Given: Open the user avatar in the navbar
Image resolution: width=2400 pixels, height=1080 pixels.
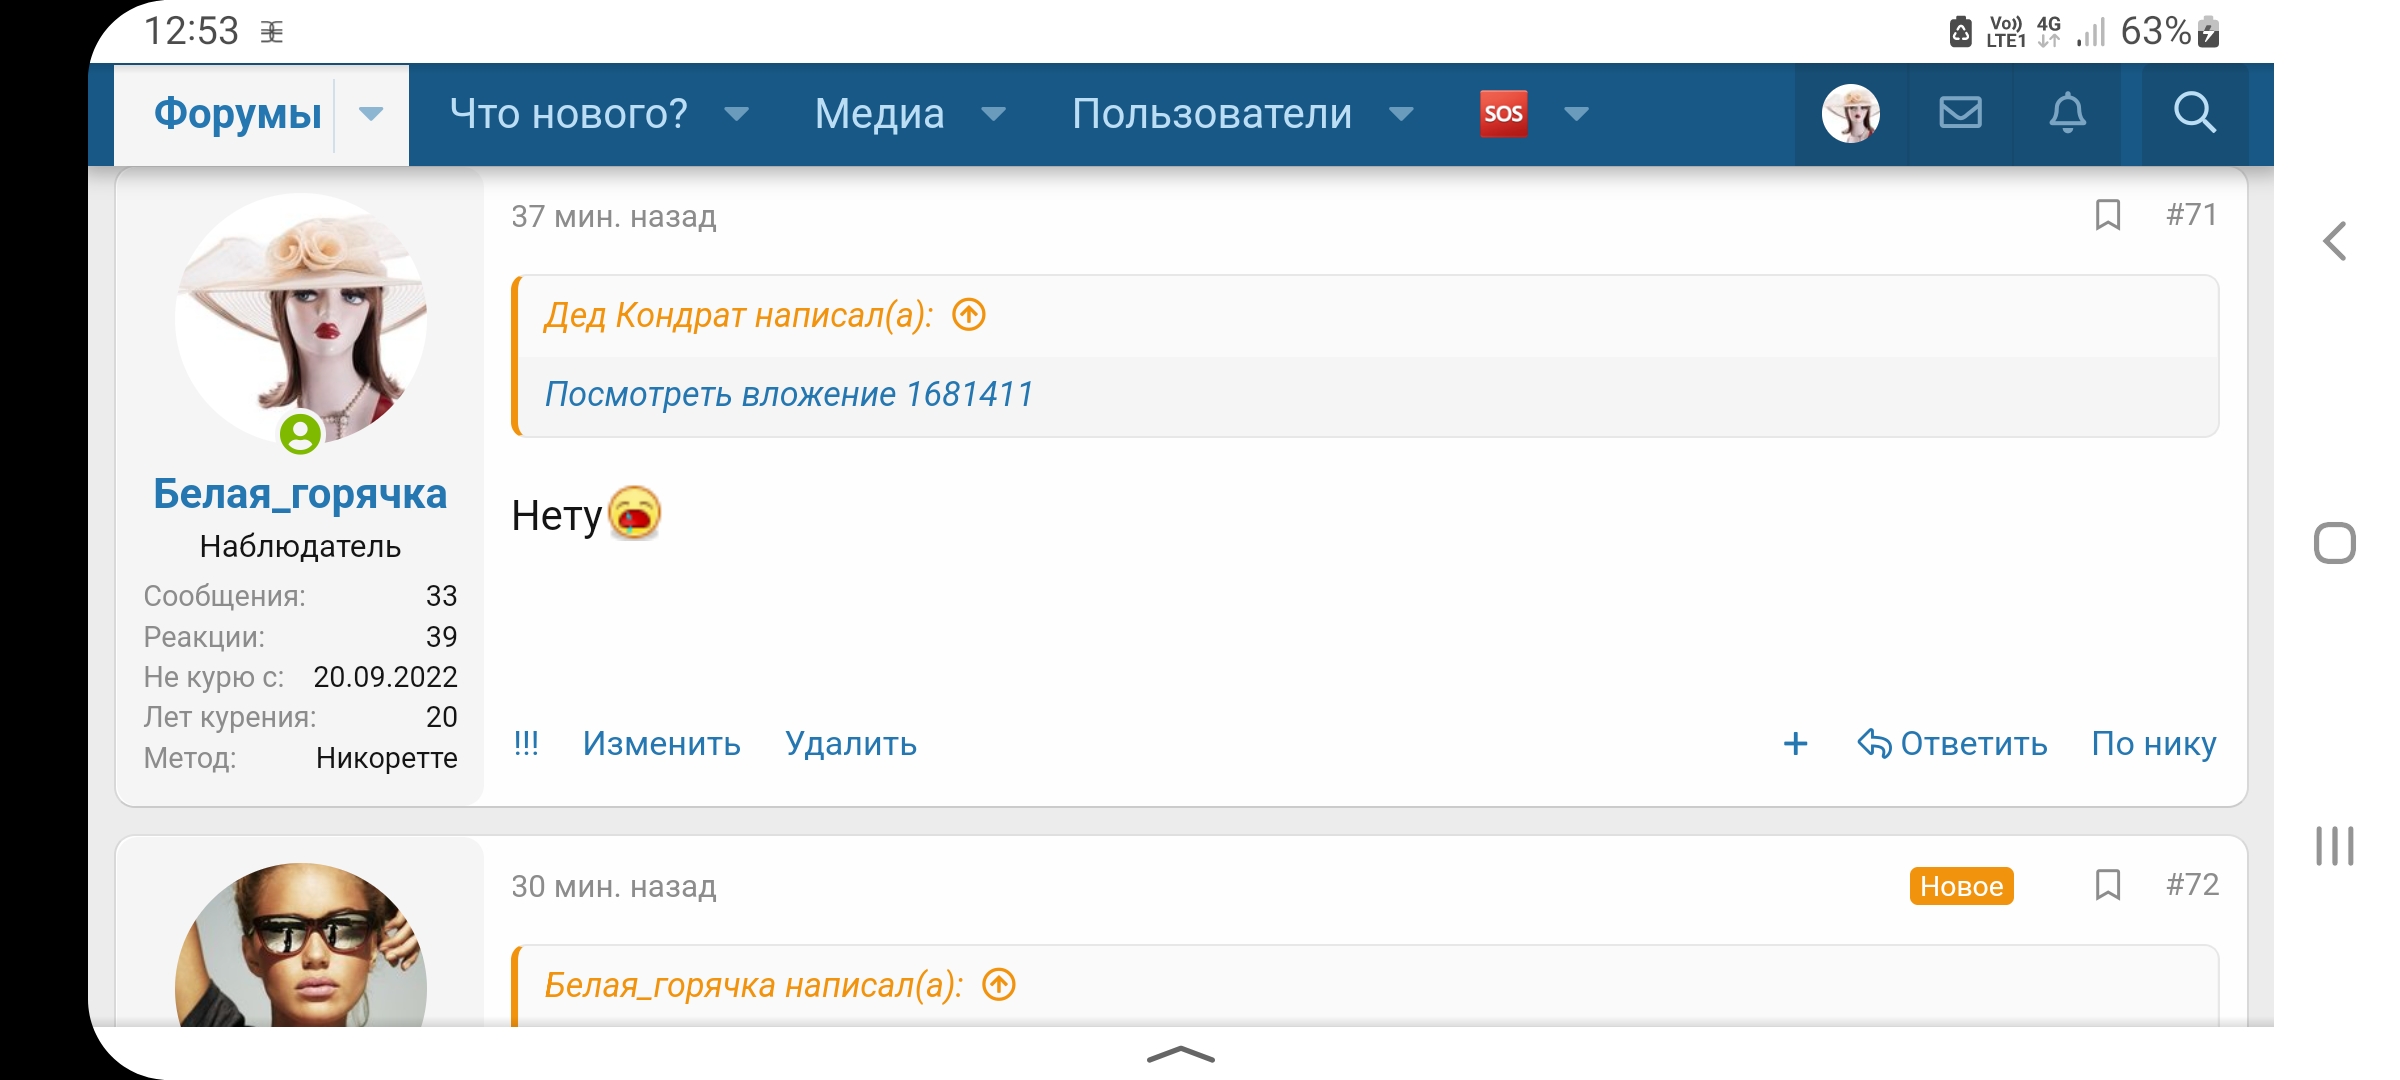Looking at the screenshot, I should pos(1850,113).
